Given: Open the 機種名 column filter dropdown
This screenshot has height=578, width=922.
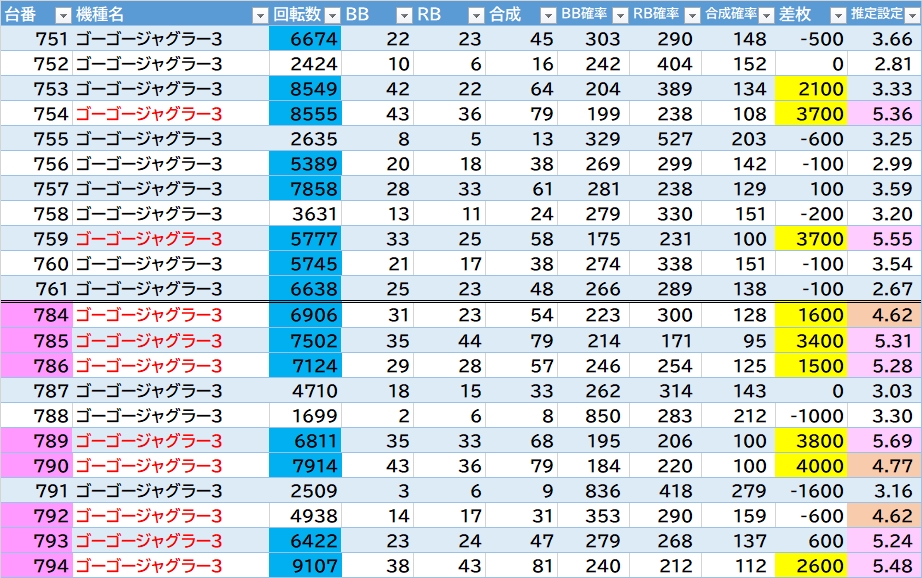Looking at the screenshot, I should [x=260, y=15].
